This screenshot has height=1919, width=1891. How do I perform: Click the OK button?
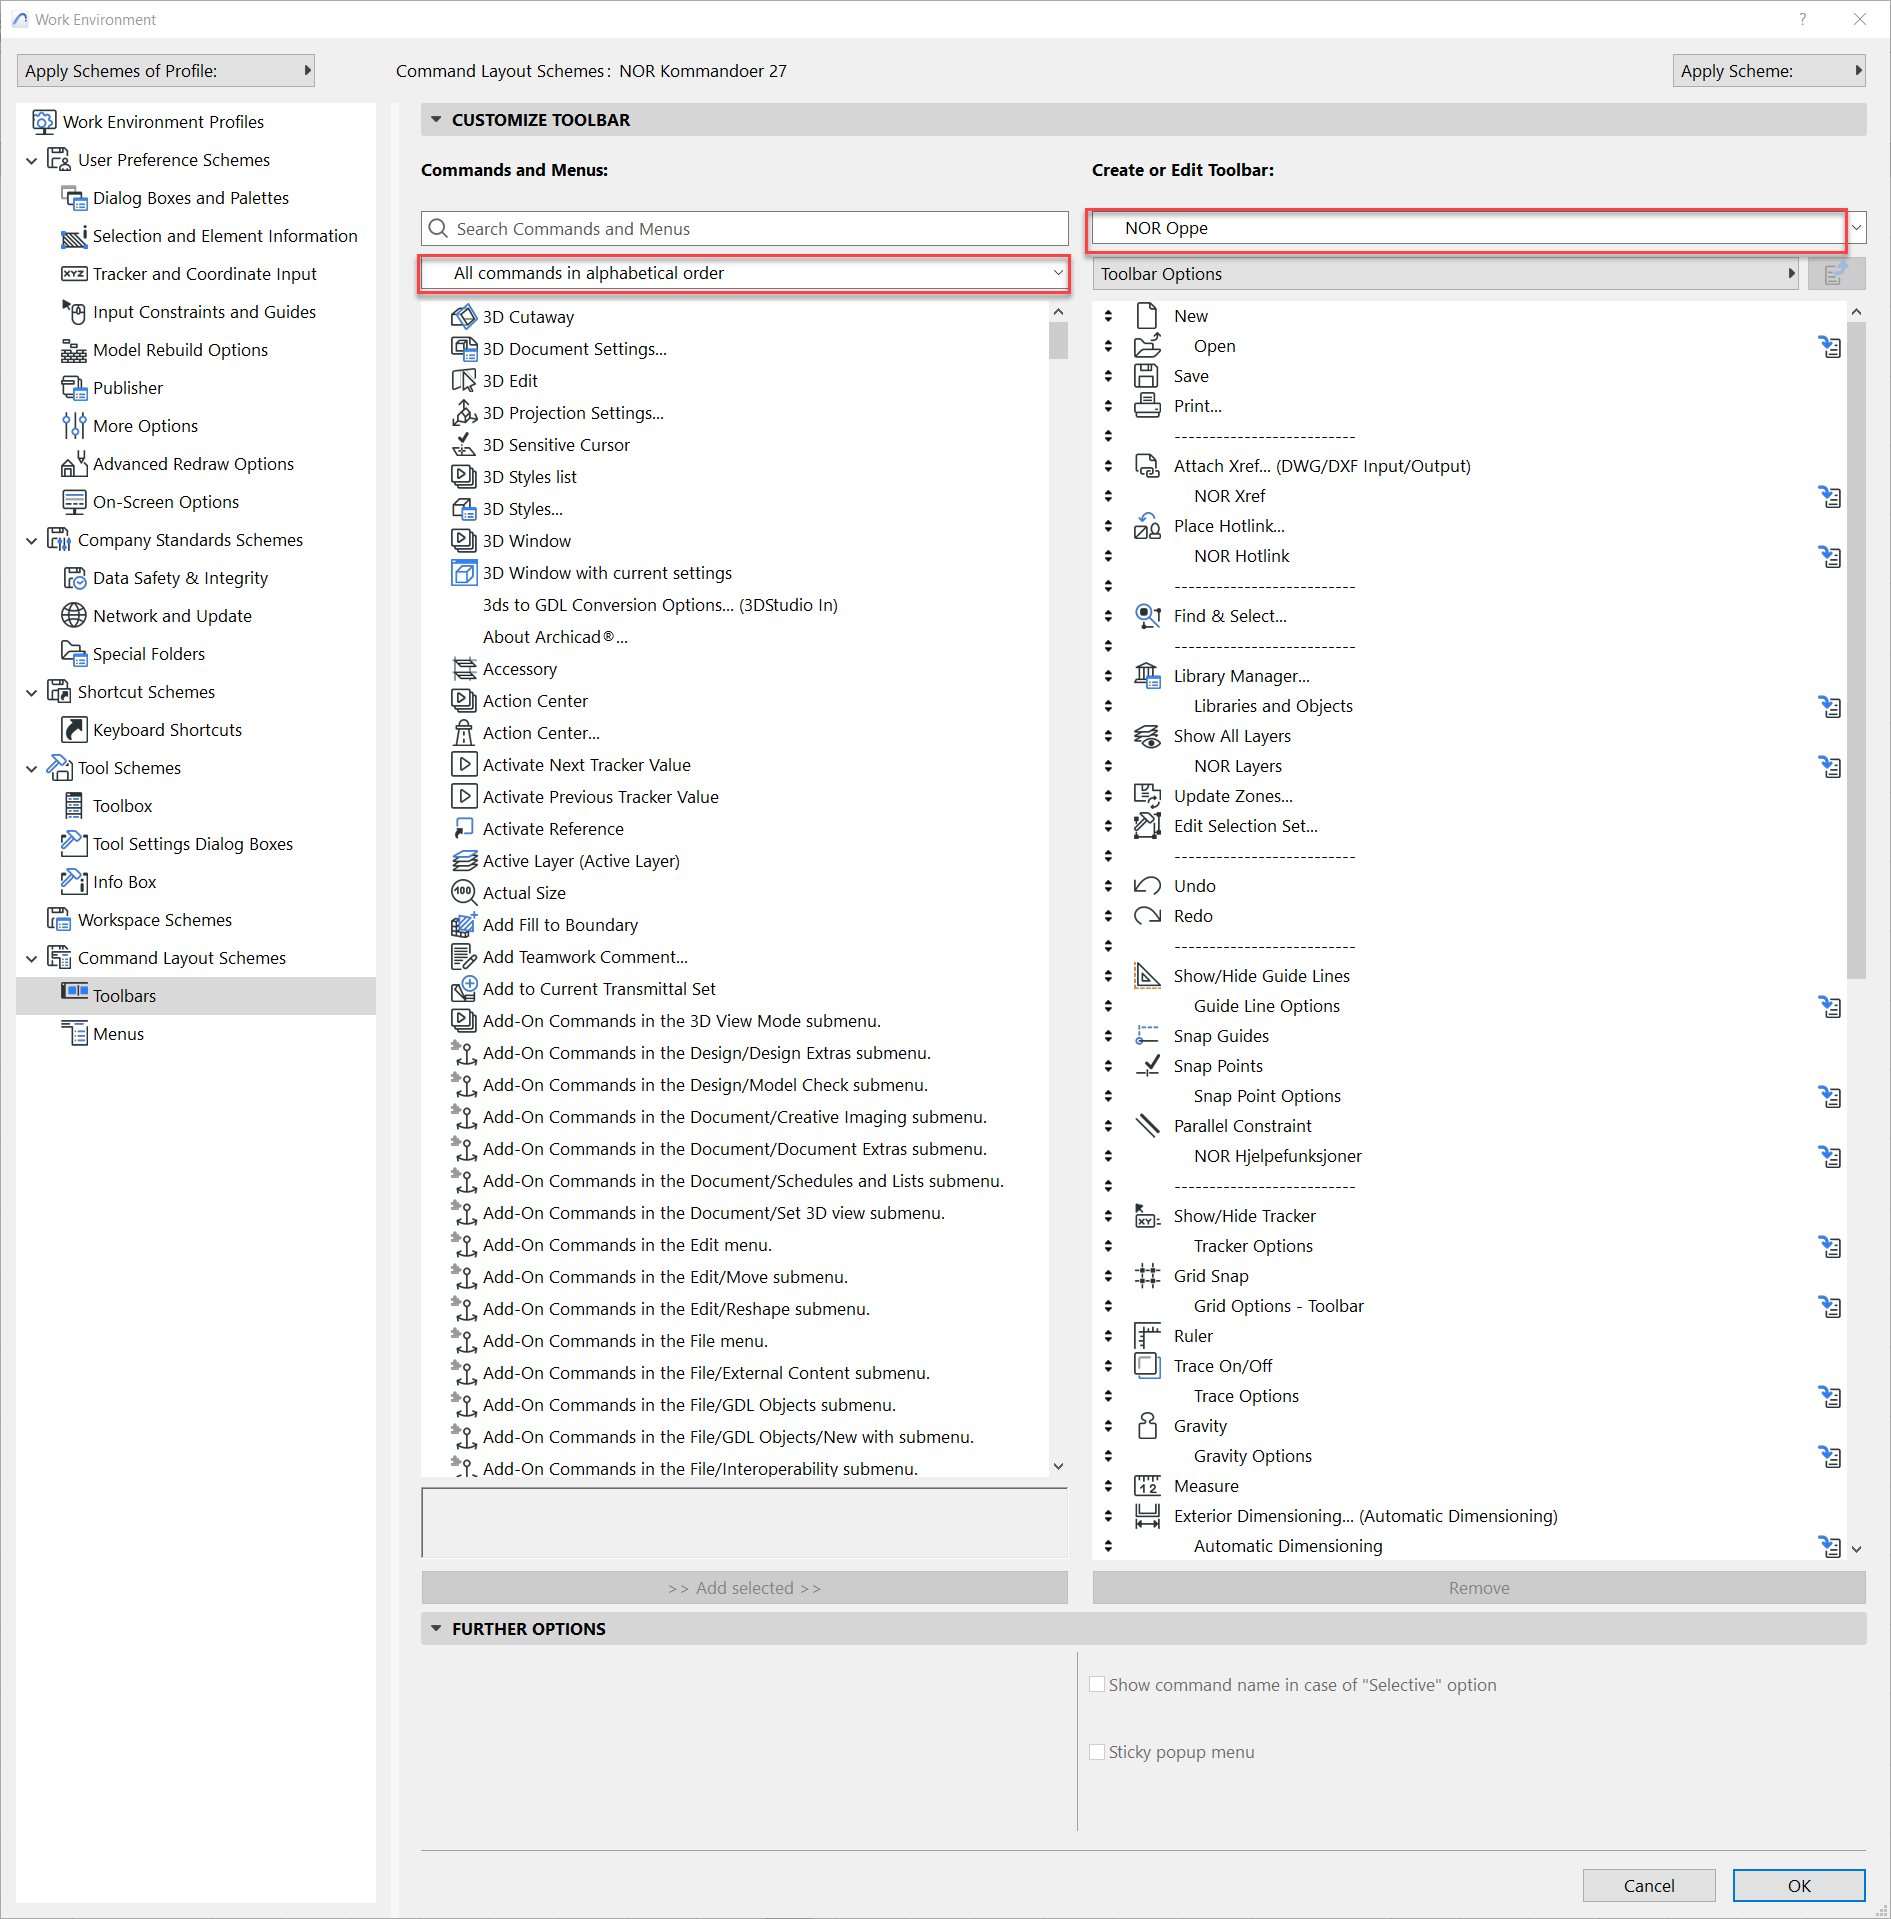[x=1799, y=1885]
